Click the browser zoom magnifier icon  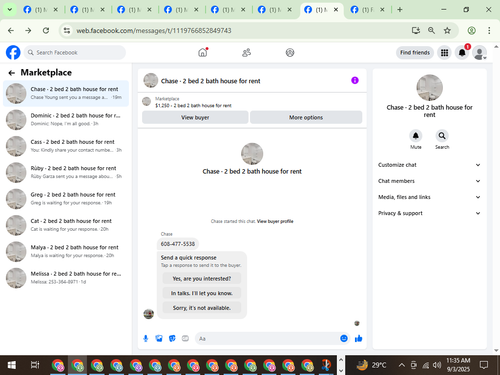click(x=431, y=31)
